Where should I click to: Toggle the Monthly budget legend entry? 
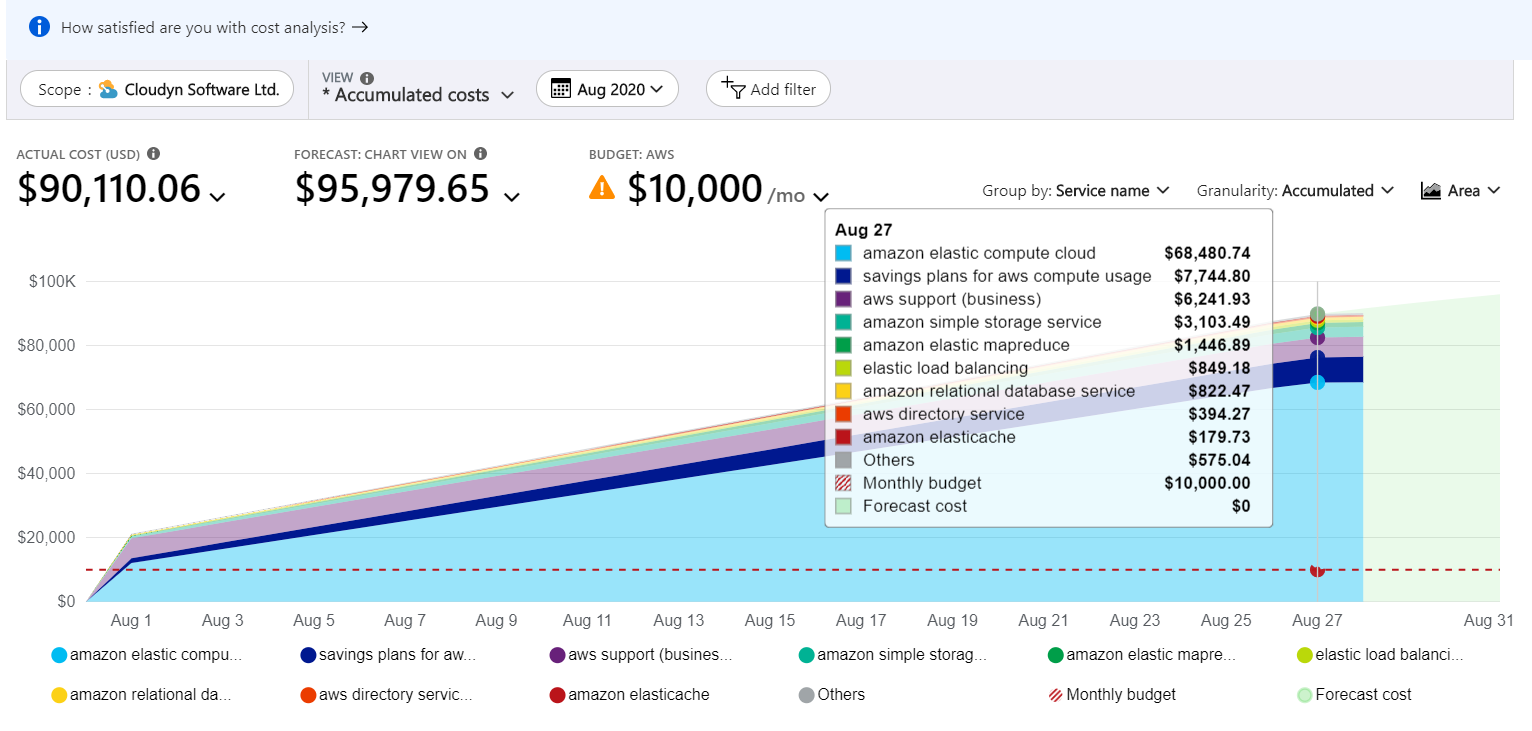tap(1111, 695)
